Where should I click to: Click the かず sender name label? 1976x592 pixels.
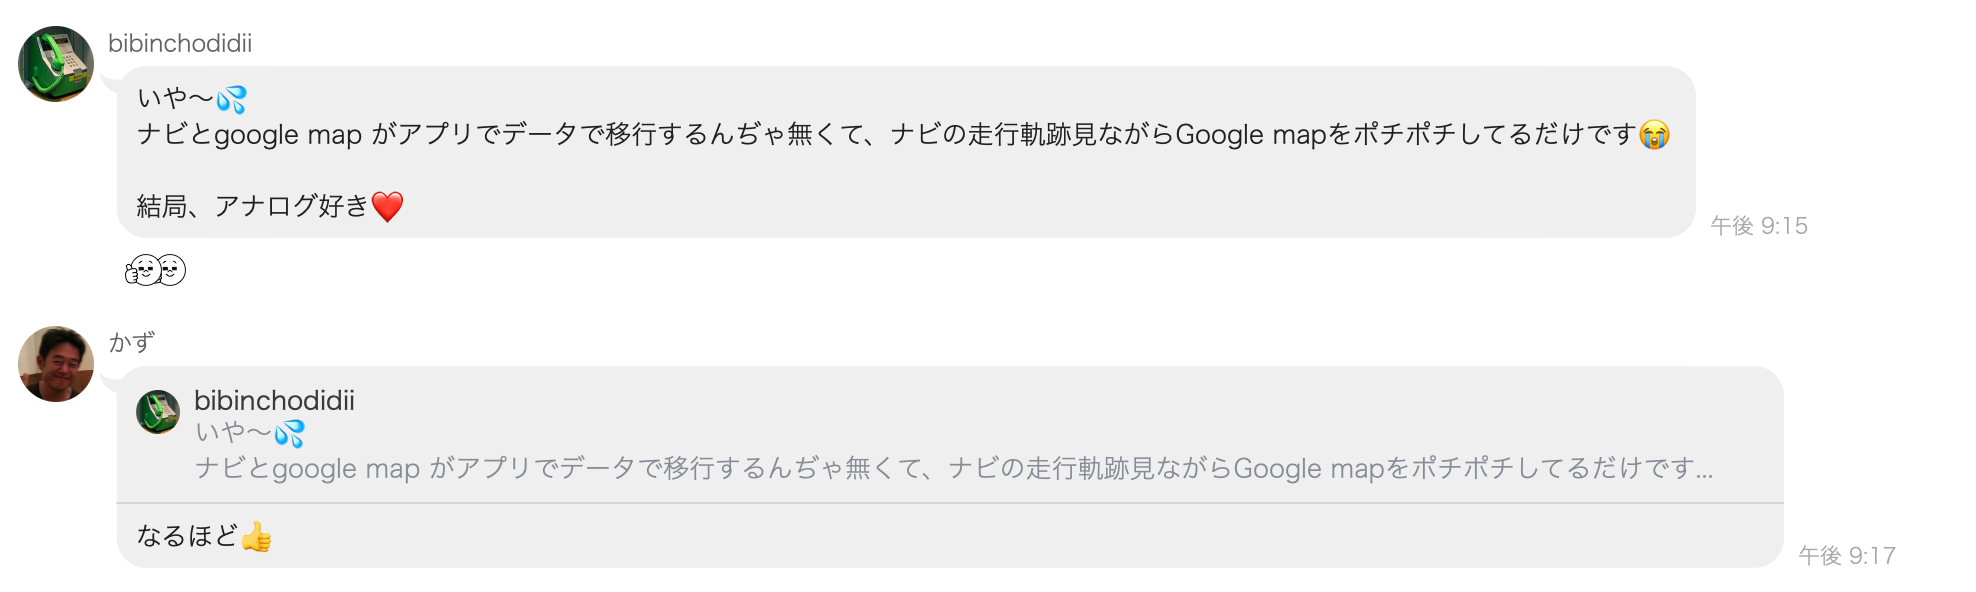point(131,343)
